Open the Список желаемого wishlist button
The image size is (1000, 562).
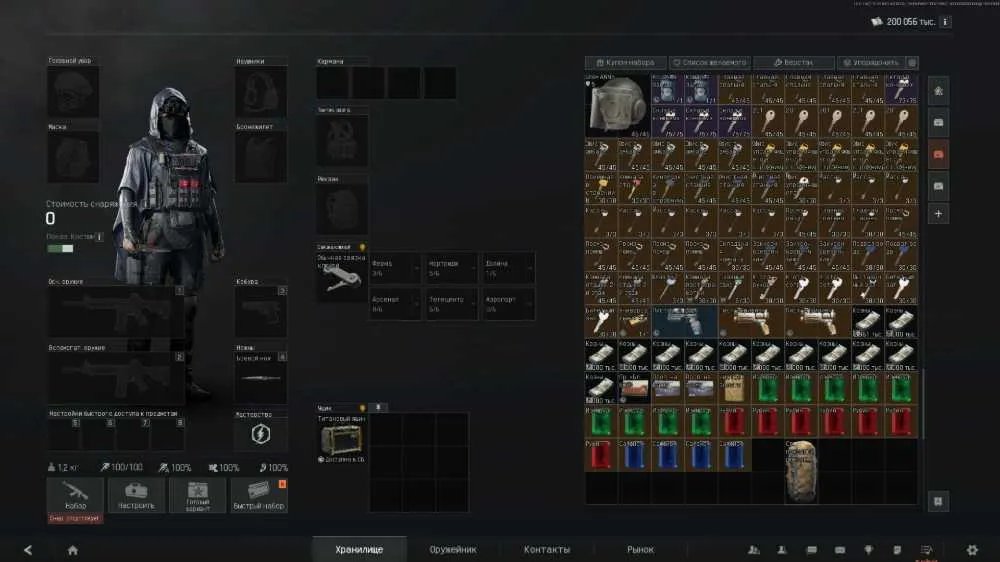coord(710,63)
